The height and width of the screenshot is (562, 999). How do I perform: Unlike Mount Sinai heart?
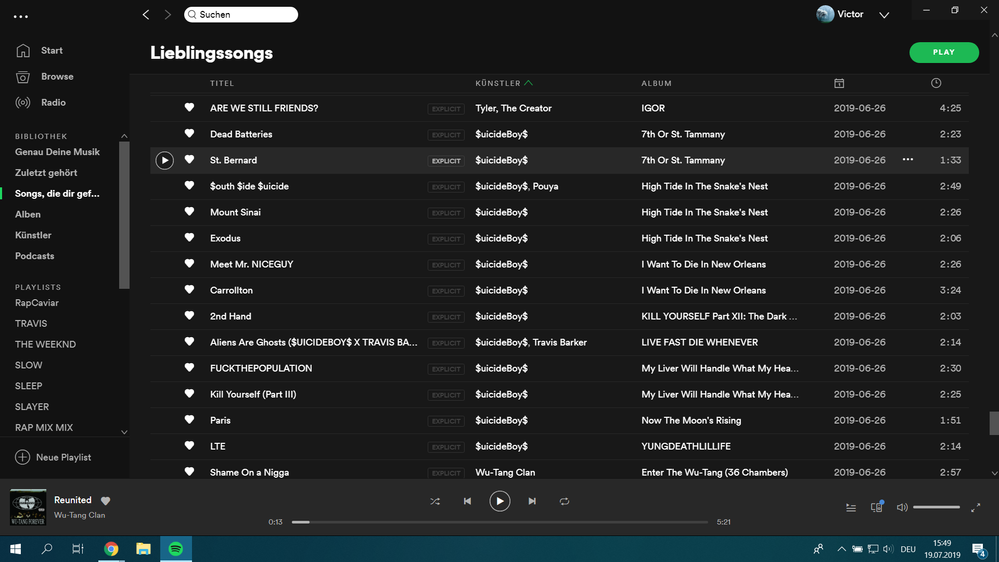pyautogui.click(x=189, y=212)
